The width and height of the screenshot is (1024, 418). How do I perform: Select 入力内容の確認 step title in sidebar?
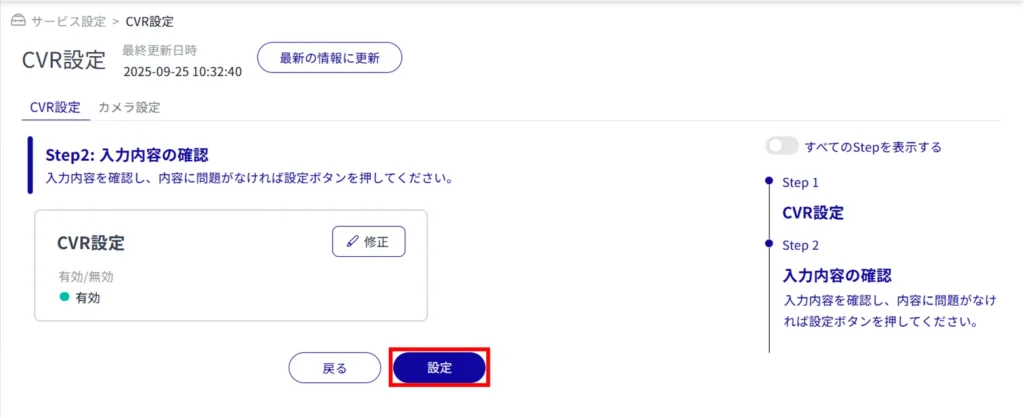coord(836,275)
